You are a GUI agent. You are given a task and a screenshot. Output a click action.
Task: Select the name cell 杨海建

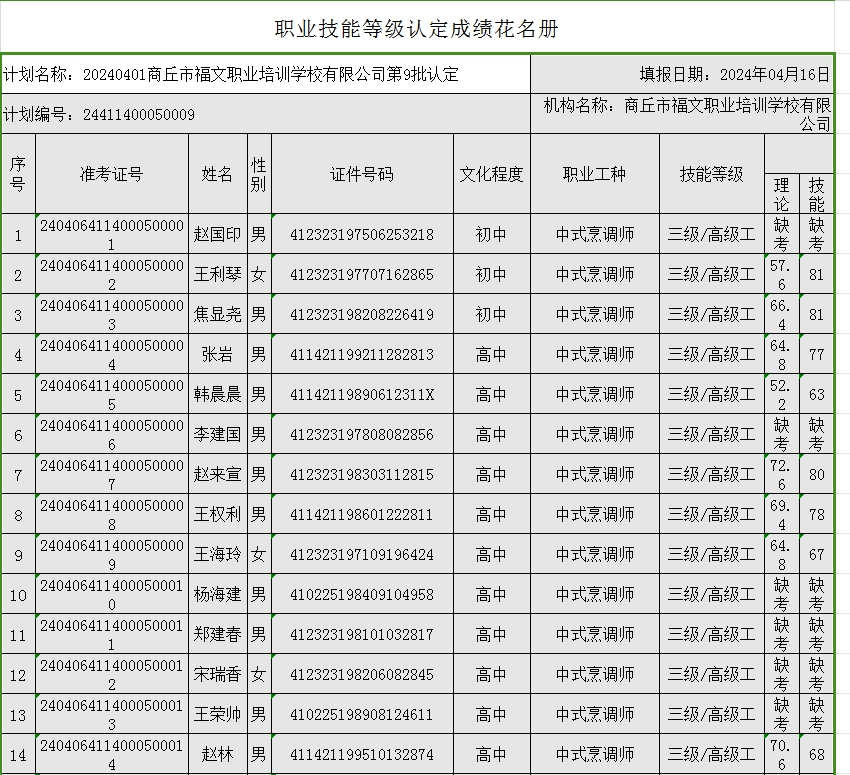tap(217, 595)
